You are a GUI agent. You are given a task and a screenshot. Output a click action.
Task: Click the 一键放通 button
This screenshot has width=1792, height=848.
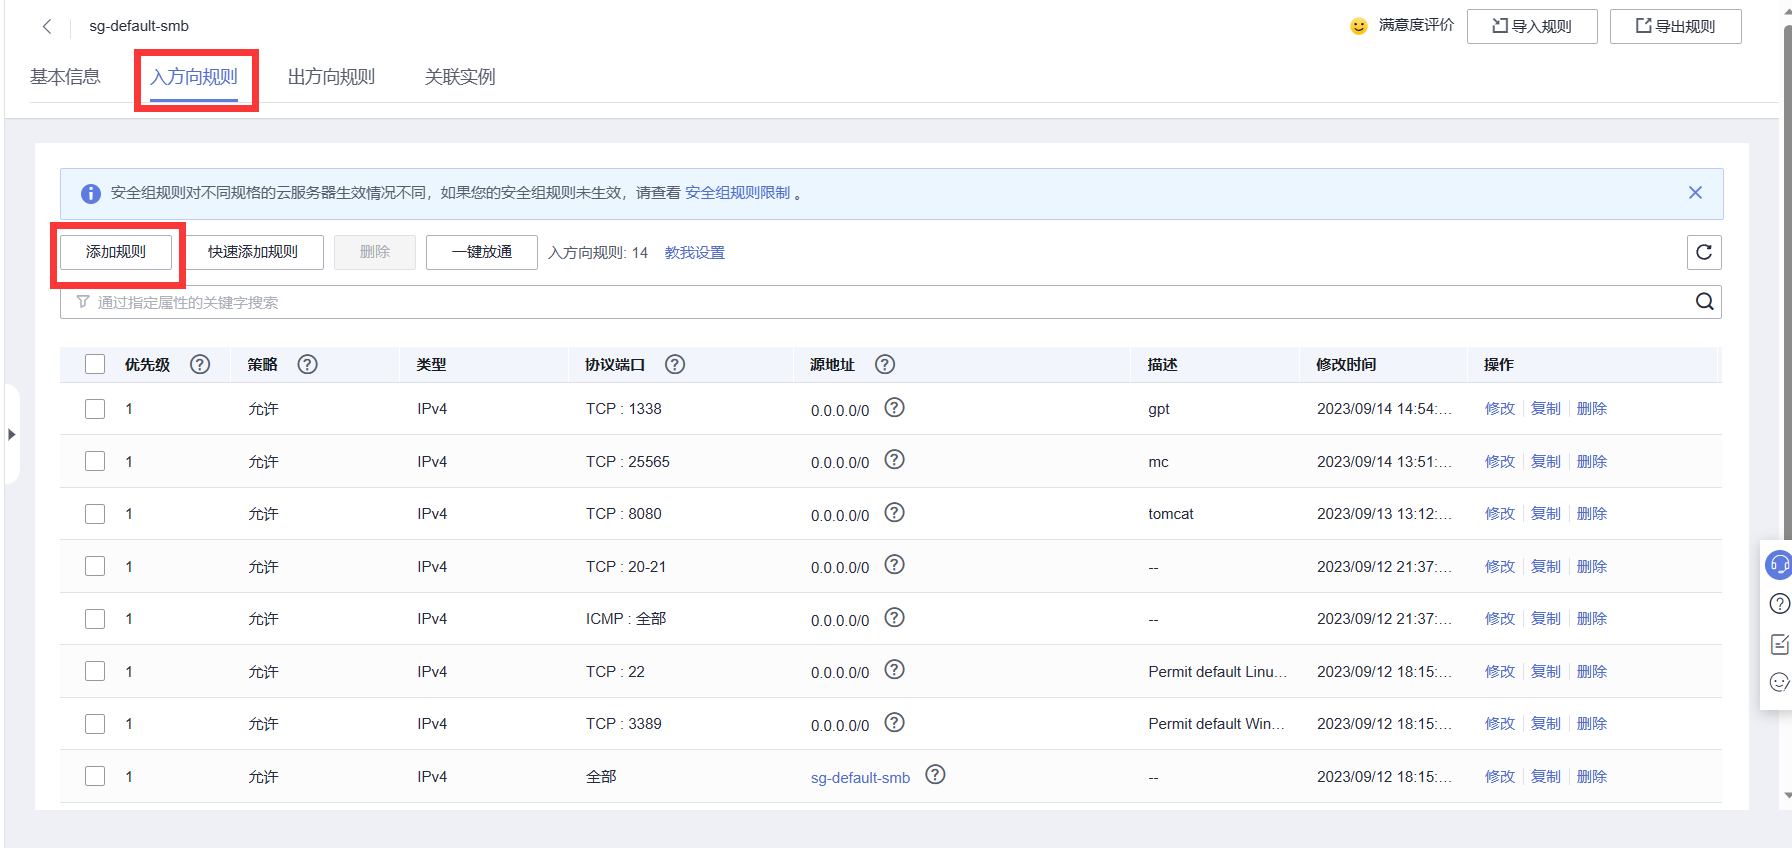coord(482,252)
